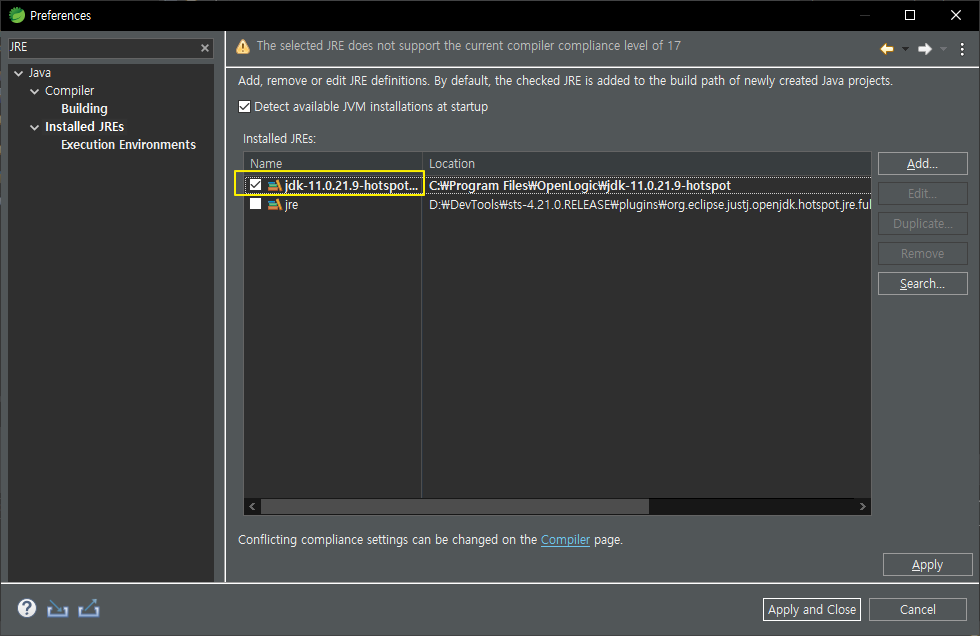The width and height of the screenshot is (980, 636).
Task: Click the jdk-11.0.21.9-hotspot library icon
Action: 274,186
